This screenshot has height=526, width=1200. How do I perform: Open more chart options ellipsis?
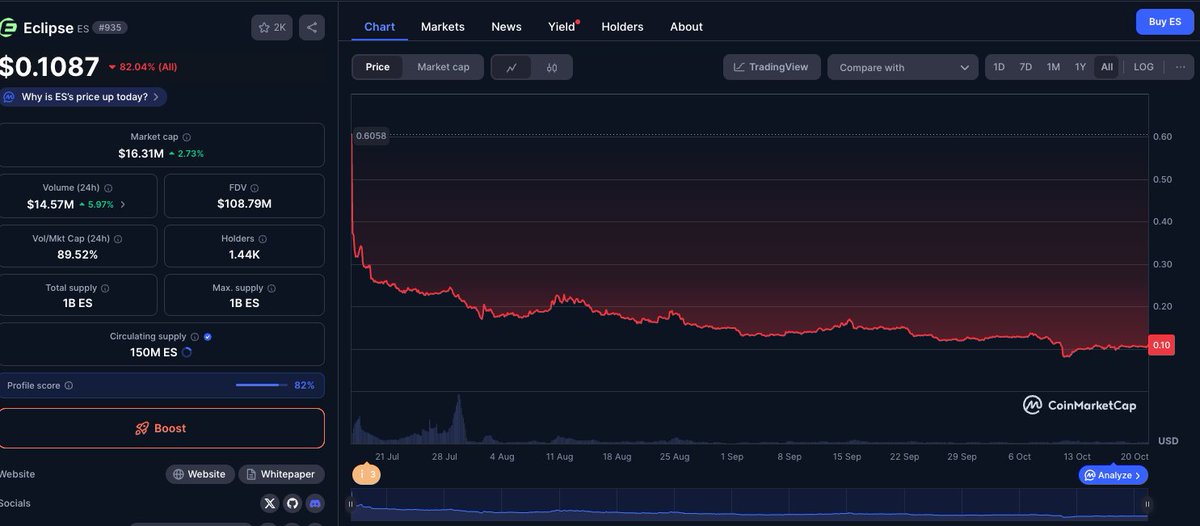[1180, 67]
